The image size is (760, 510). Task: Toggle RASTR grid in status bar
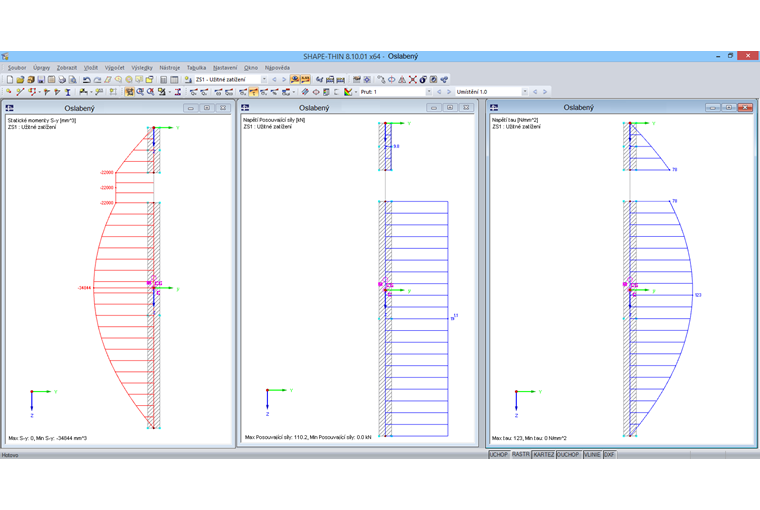click(x=521, y=455)
